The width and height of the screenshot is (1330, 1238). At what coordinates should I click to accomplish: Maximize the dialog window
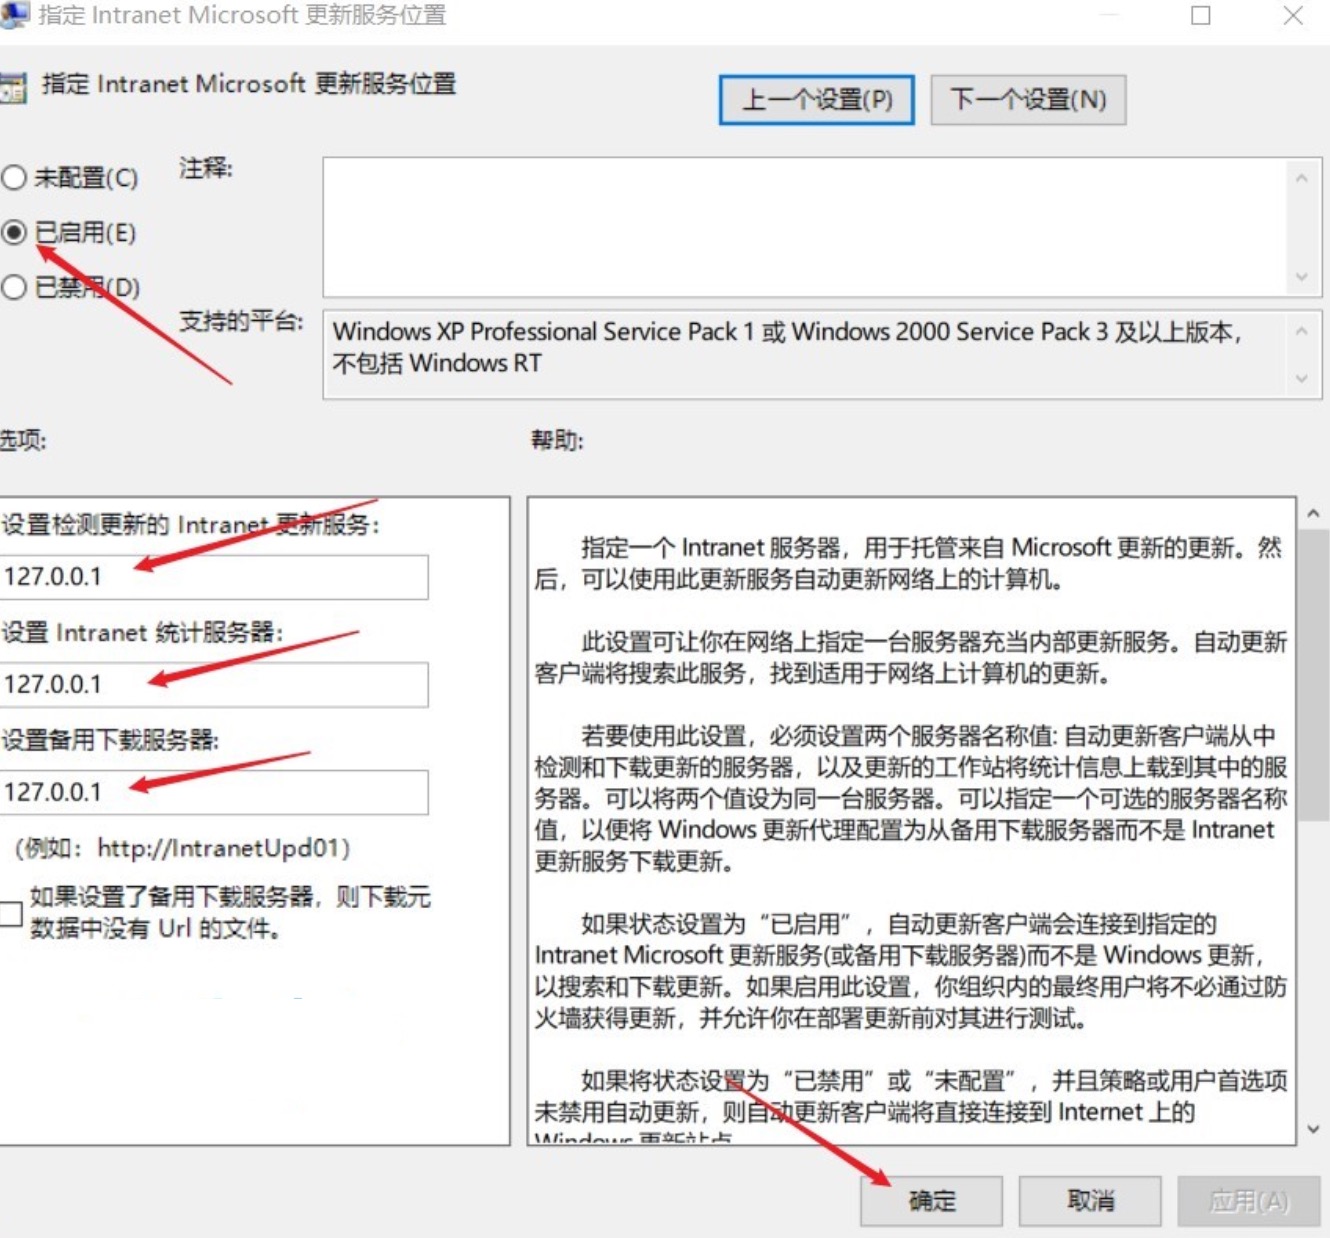tap(1201, 15)
